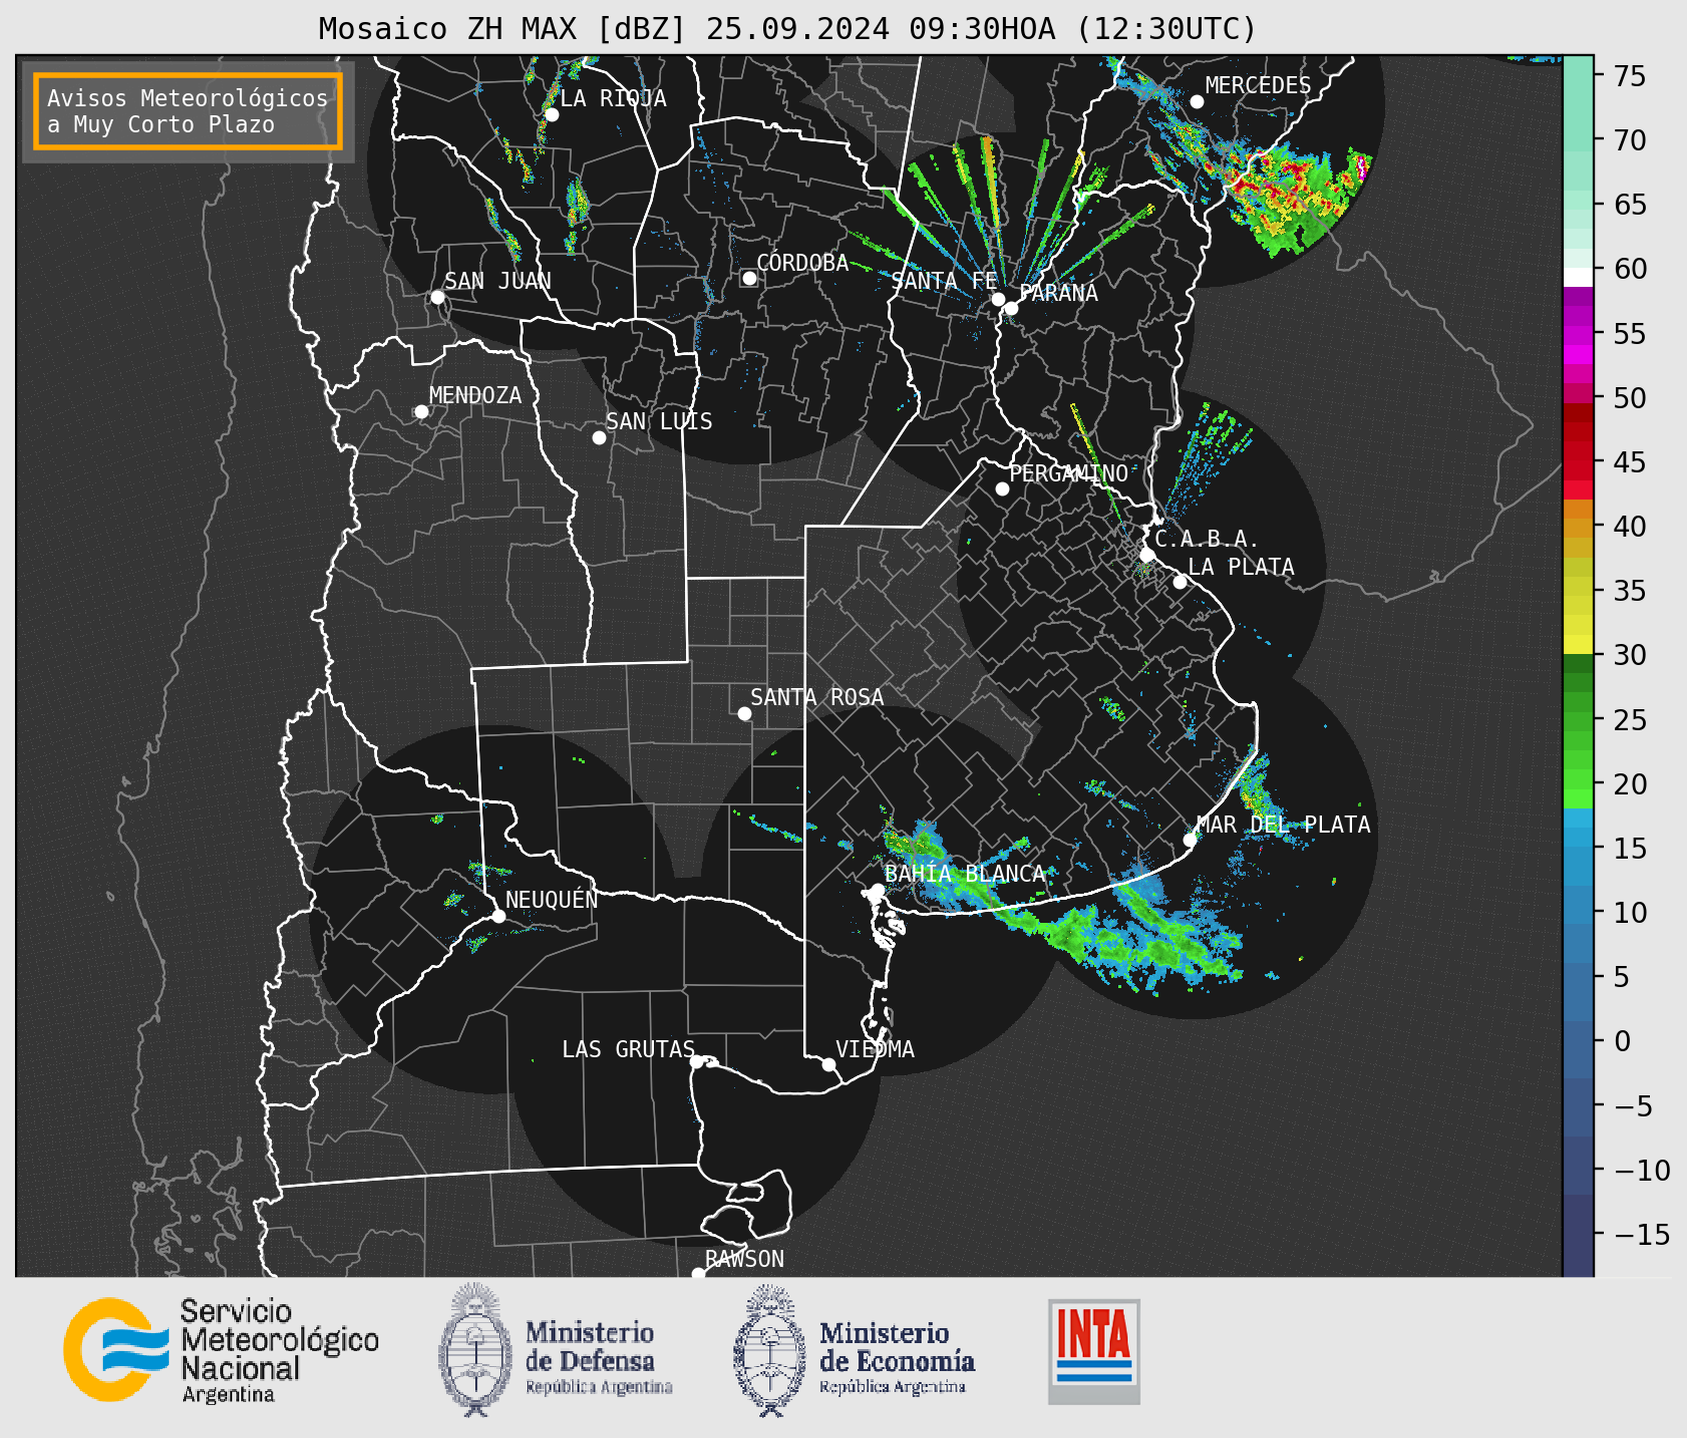Click the PERGAMINO city marker dot

1002,489
